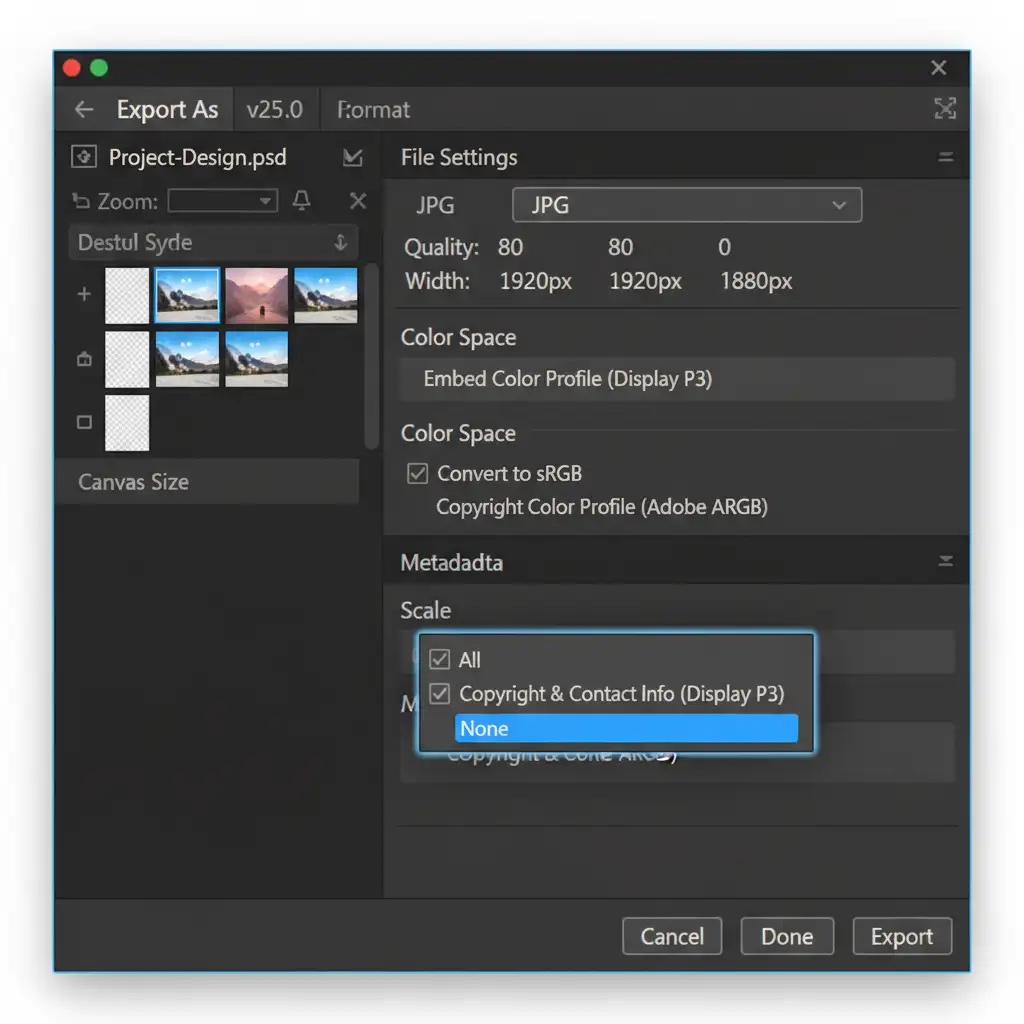This screenshot has height=1024, width=1024.
Task: Select the pink sunset canyon thumbnail
Action: pos(256,295)
